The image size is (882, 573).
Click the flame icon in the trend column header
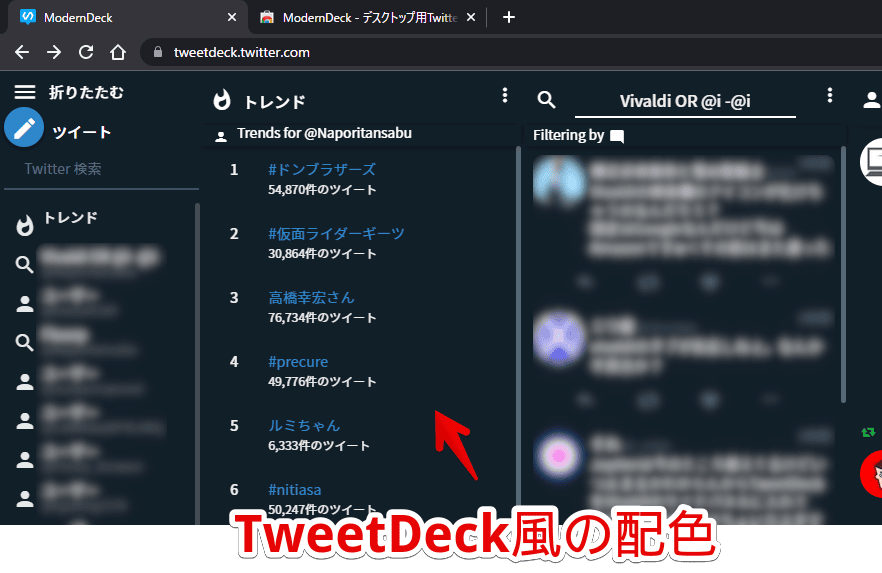coord(222,100)
